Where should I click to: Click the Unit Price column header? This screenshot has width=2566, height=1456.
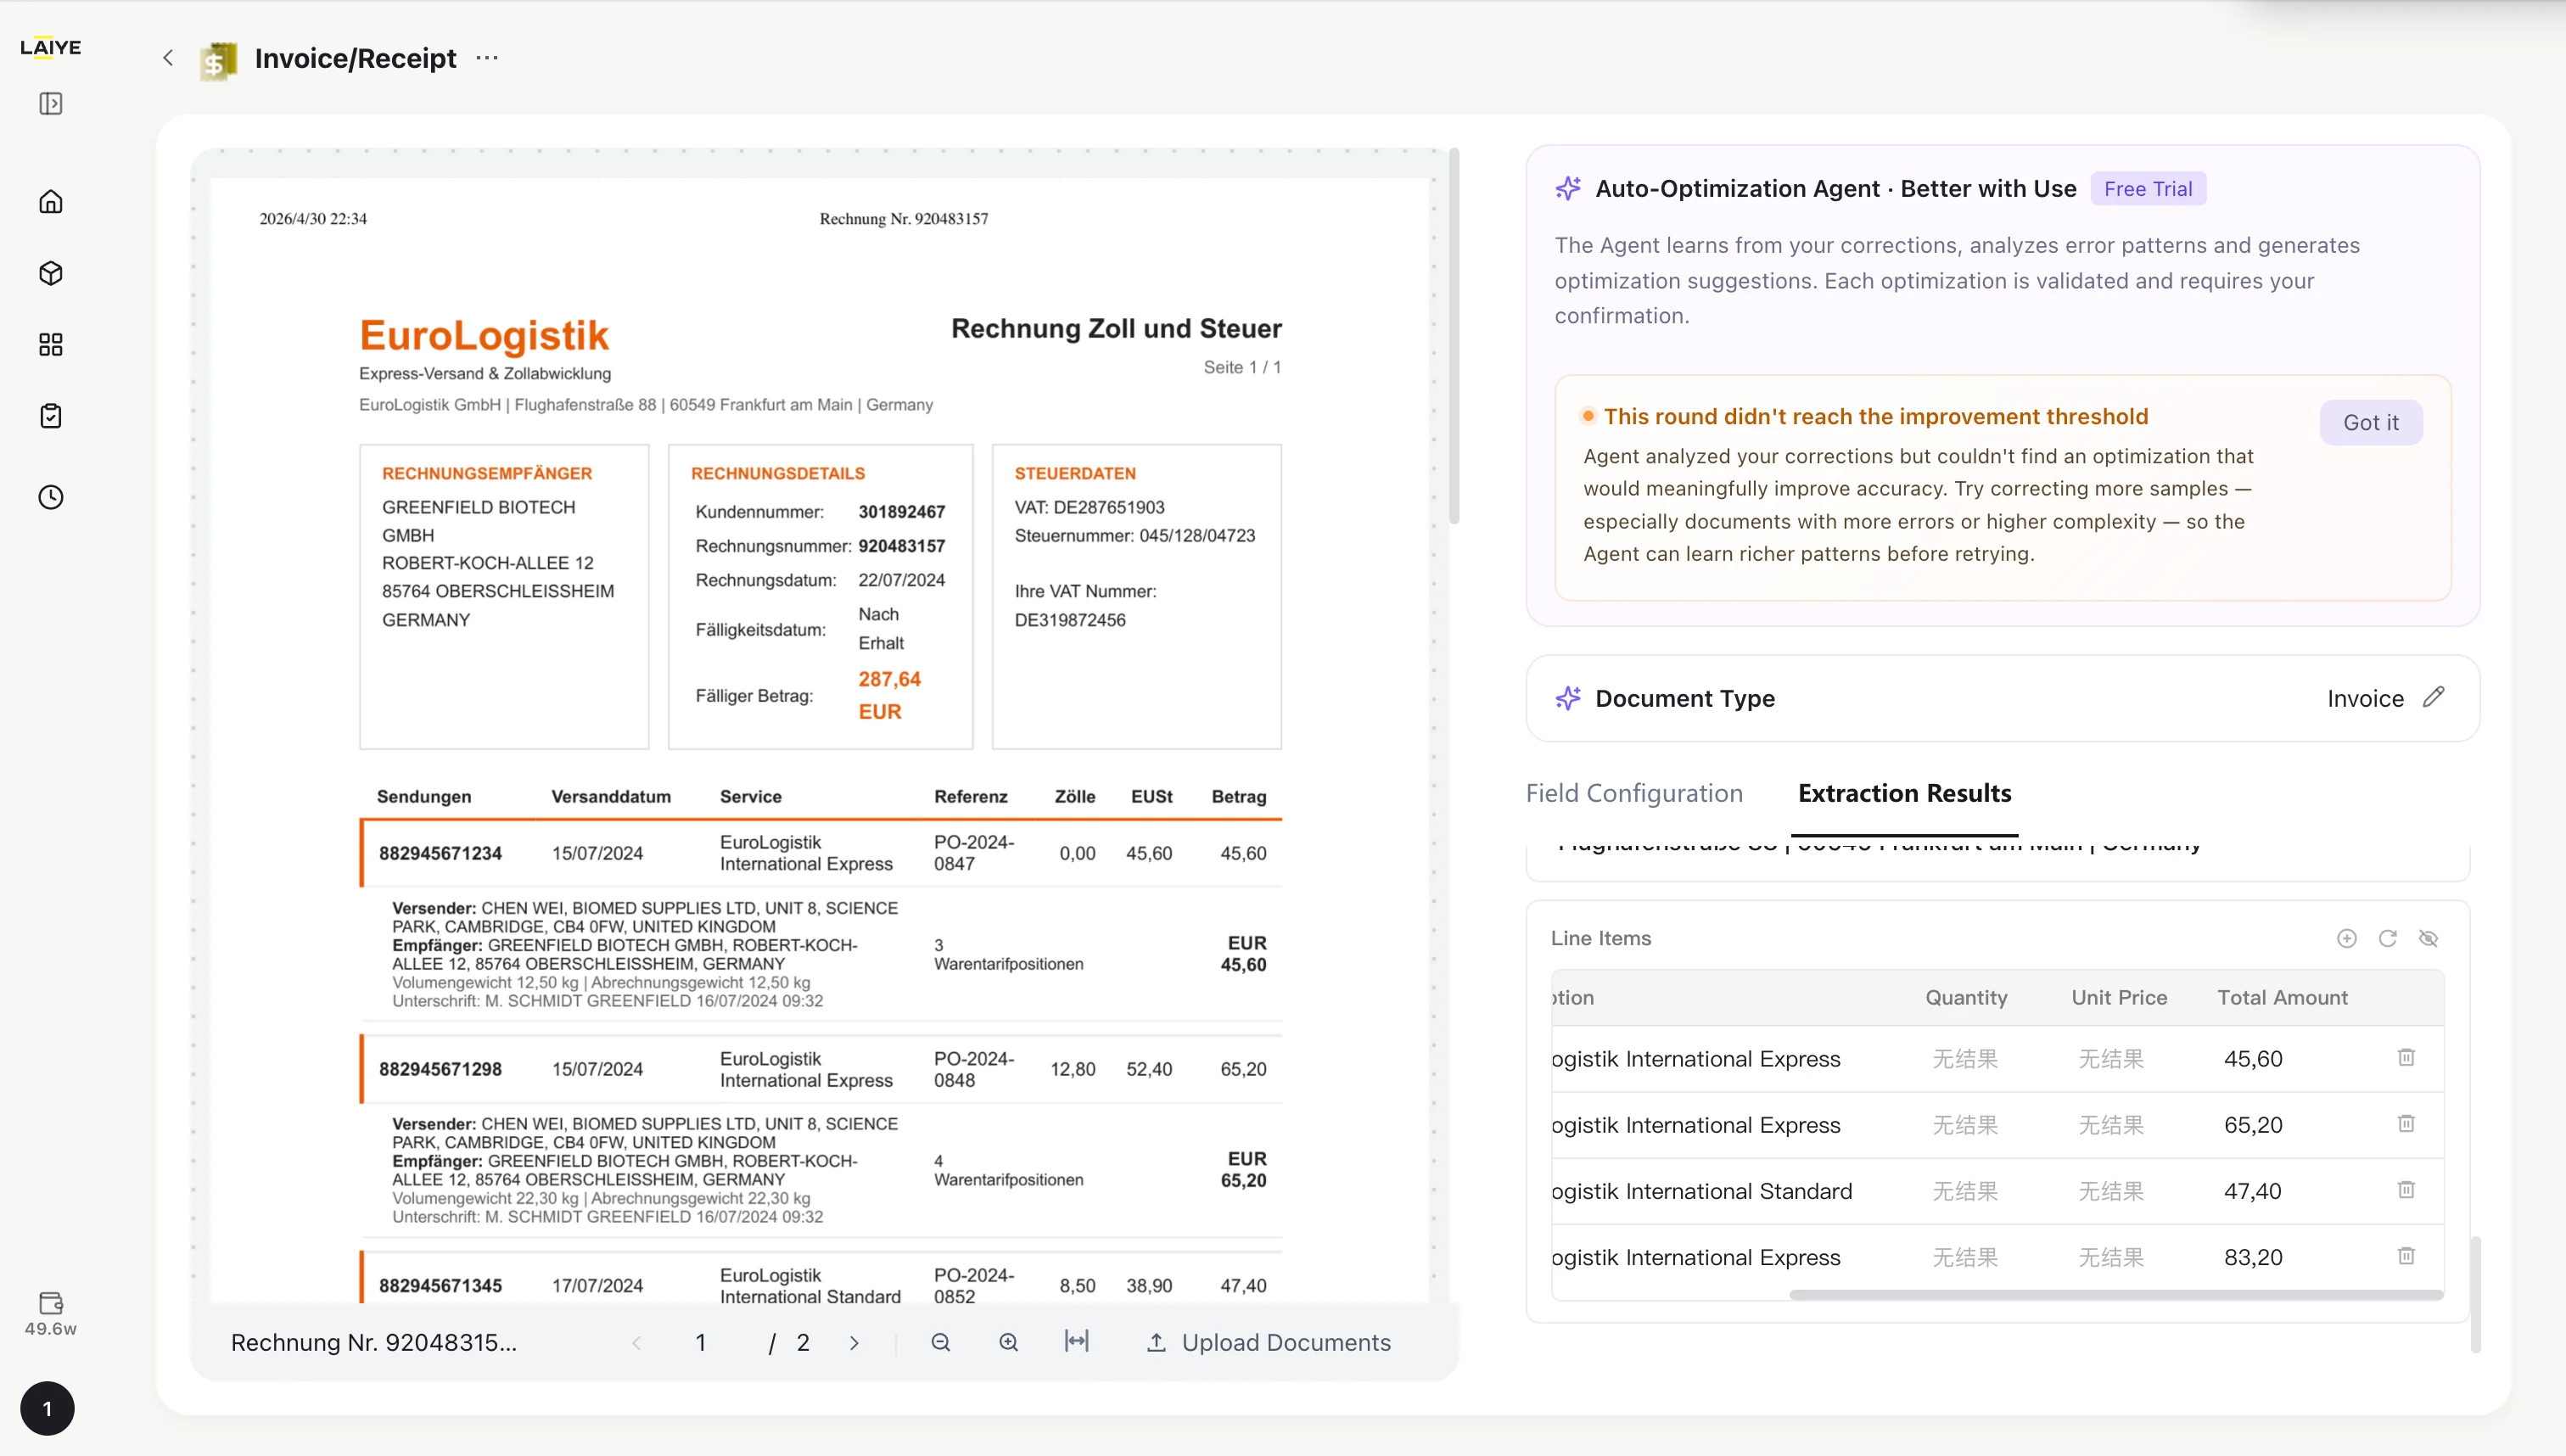point(2119,997)
